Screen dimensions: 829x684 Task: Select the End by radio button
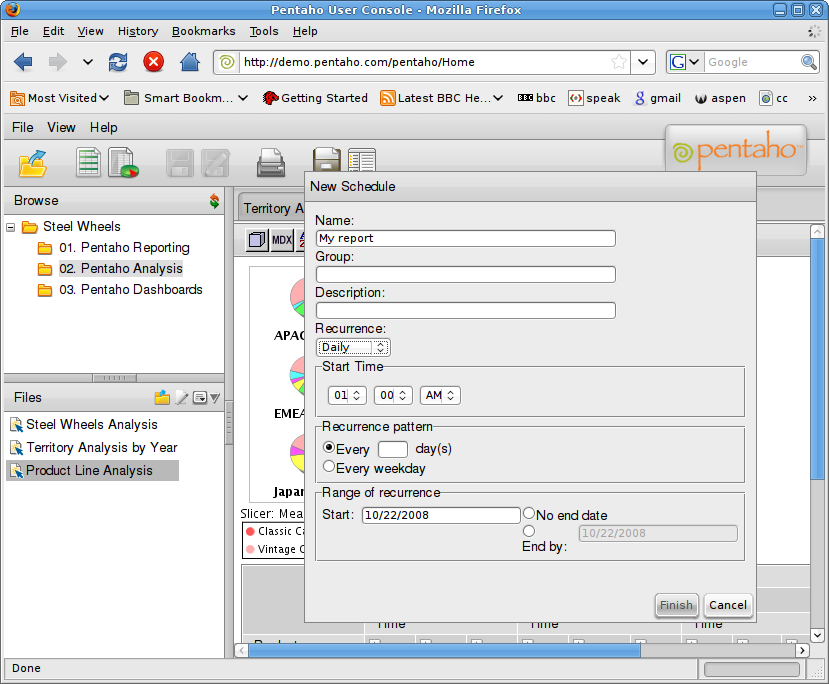(529, 531)
